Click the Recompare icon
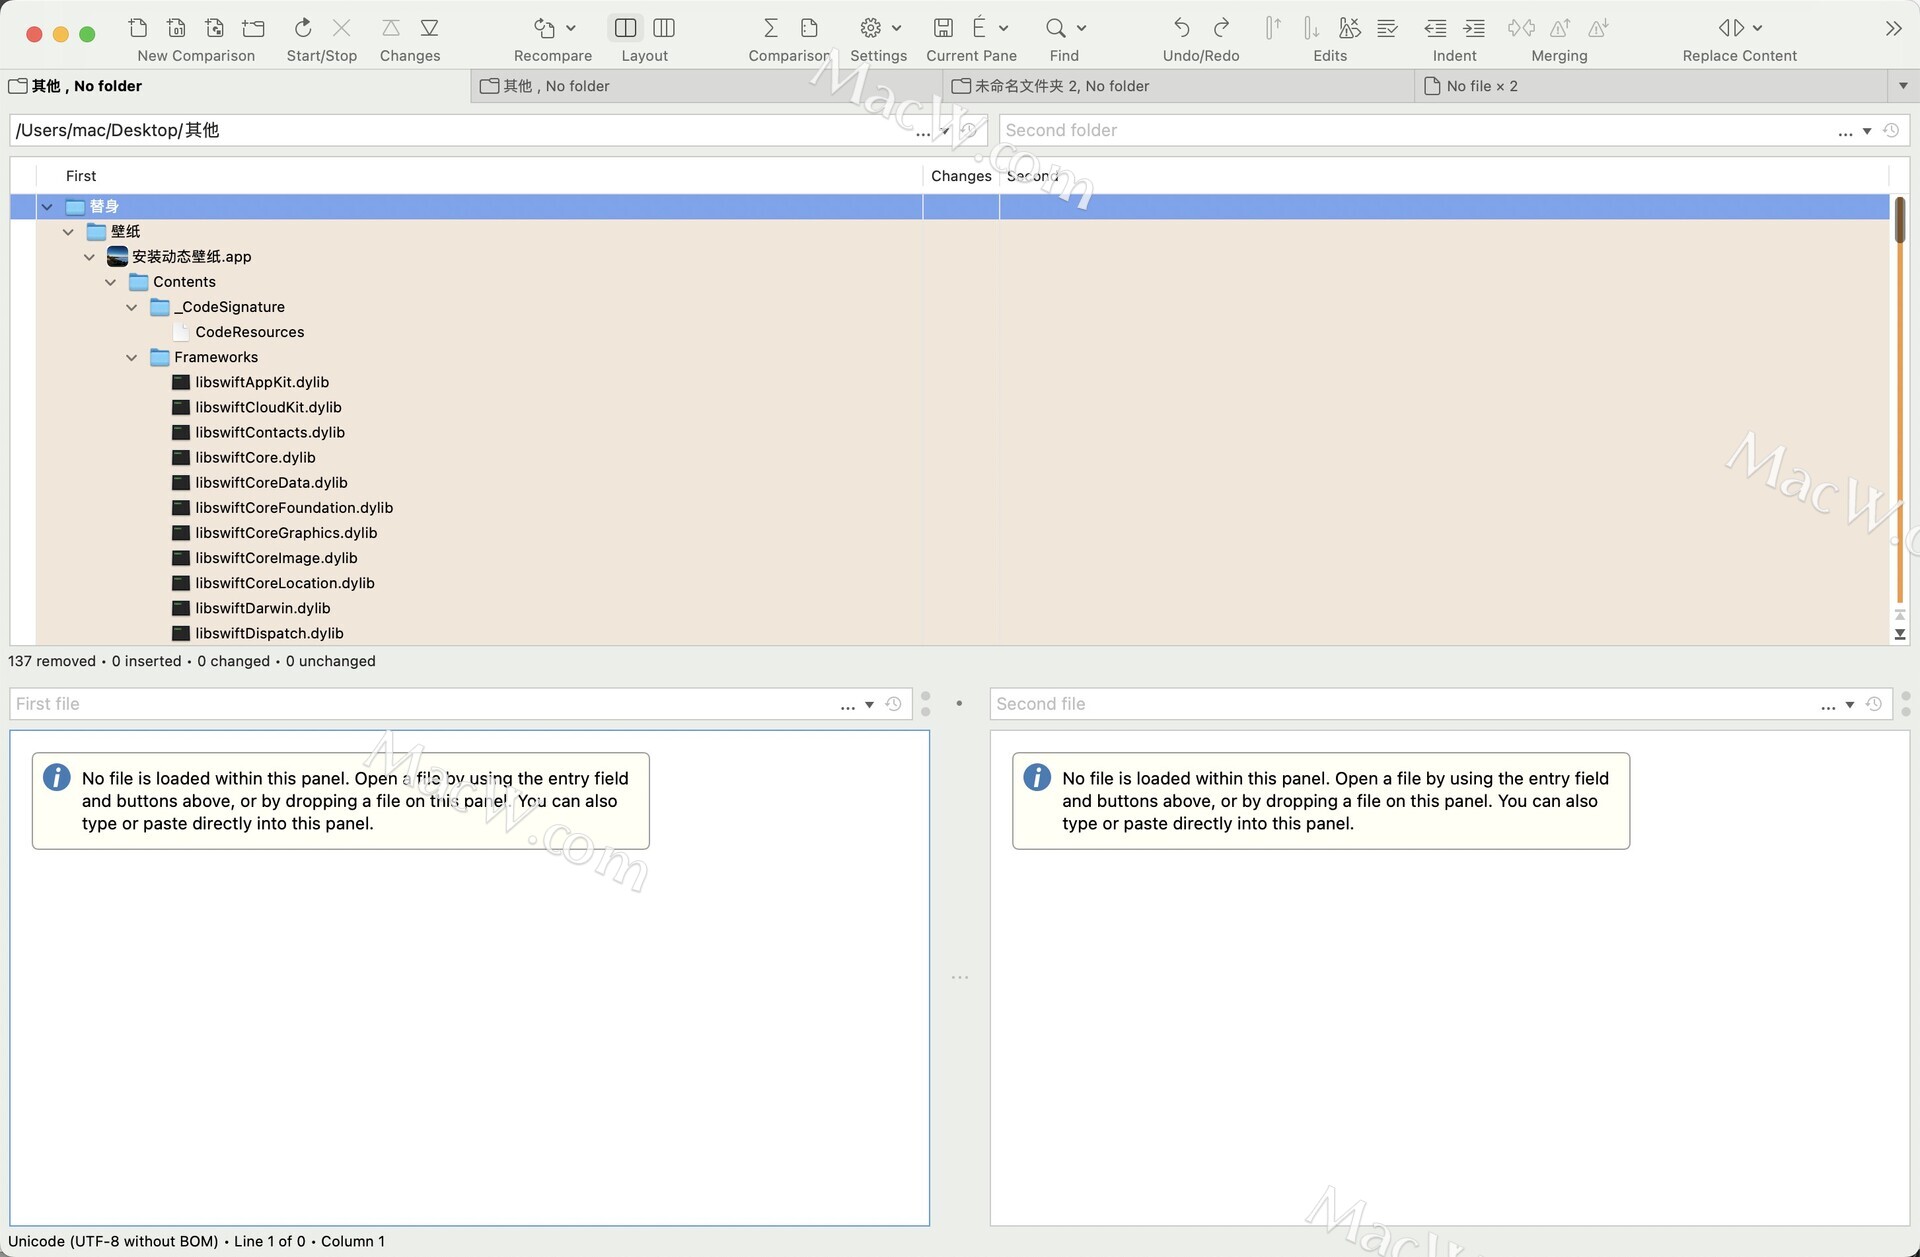The height and width of the screenshot is (1257, 1920). (x=544, y=28)
